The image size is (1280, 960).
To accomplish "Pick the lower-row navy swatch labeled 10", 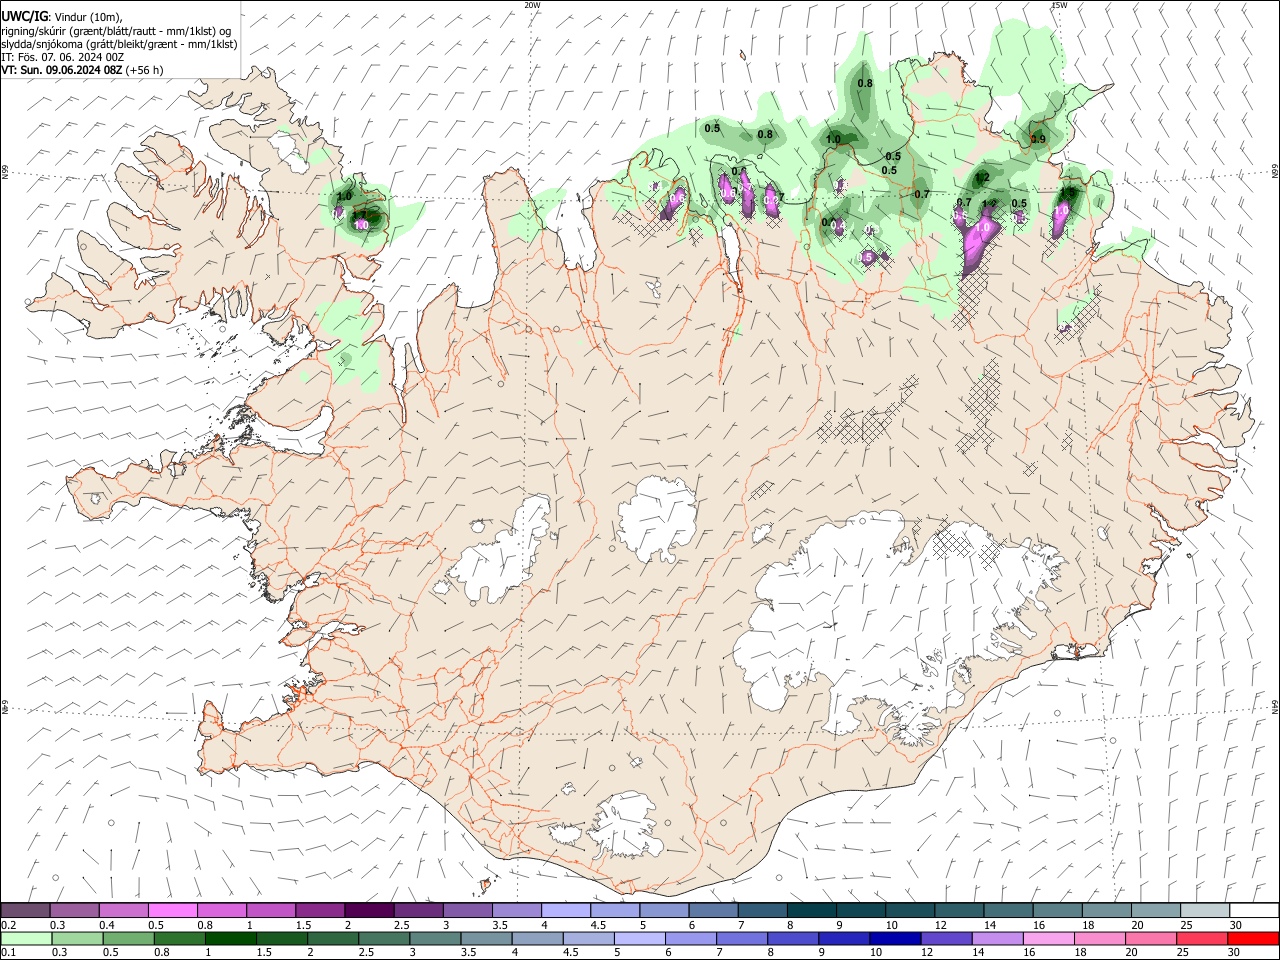I will 896,939.
